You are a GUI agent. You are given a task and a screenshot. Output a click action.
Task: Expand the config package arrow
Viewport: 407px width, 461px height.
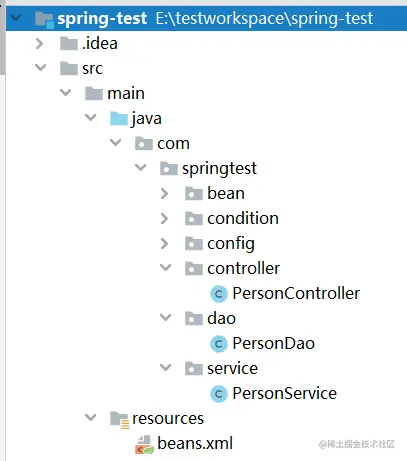pyautogui.click(x=164, y=244)
